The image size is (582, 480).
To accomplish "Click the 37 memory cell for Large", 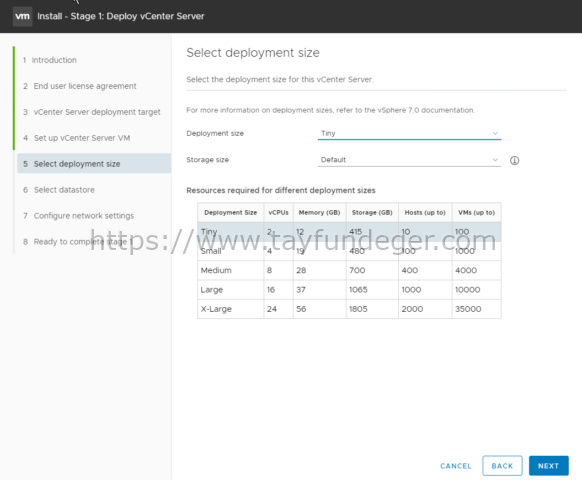I will 320,290.
